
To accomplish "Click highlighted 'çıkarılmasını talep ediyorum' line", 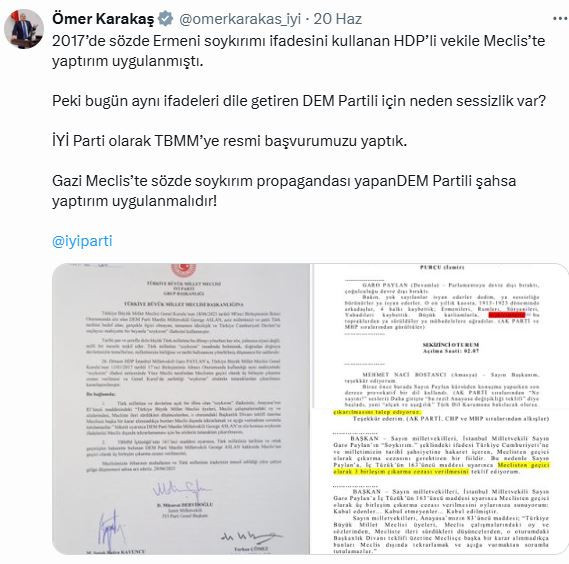I will click(x=377, y=412).
